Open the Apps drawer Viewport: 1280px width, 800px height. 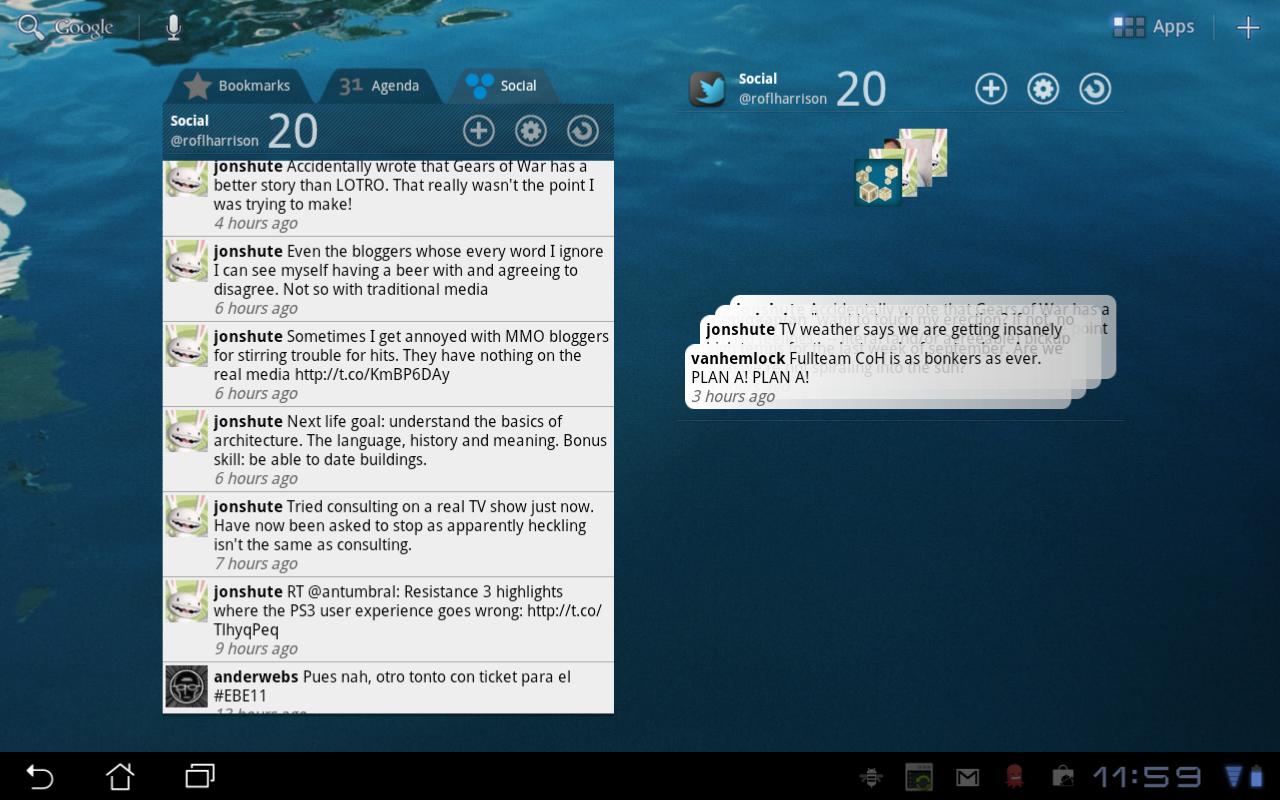coord(1154,27)
